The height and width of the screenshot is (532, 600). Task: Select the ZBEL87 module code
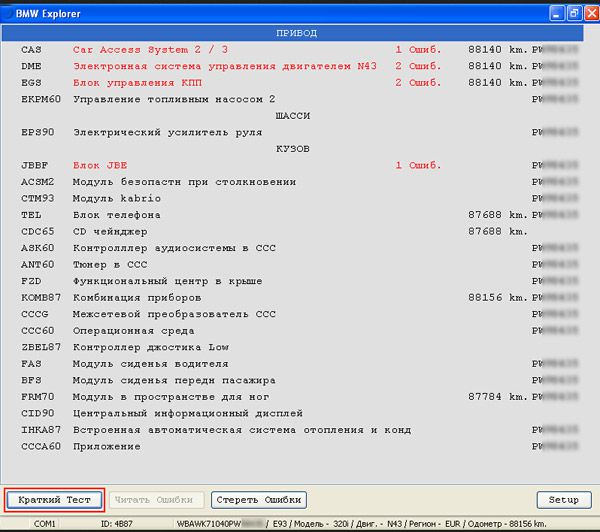[41, 347]
